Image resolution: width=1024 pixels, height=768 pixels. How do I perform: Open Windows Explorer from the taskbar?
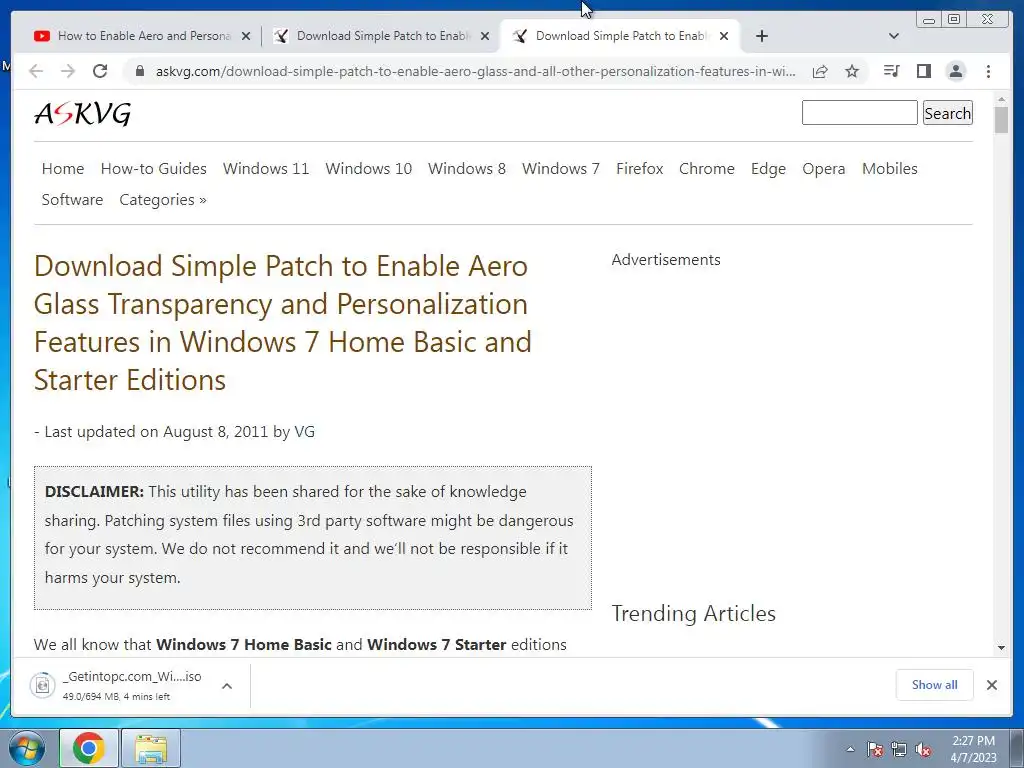click(x=151, y=748)
